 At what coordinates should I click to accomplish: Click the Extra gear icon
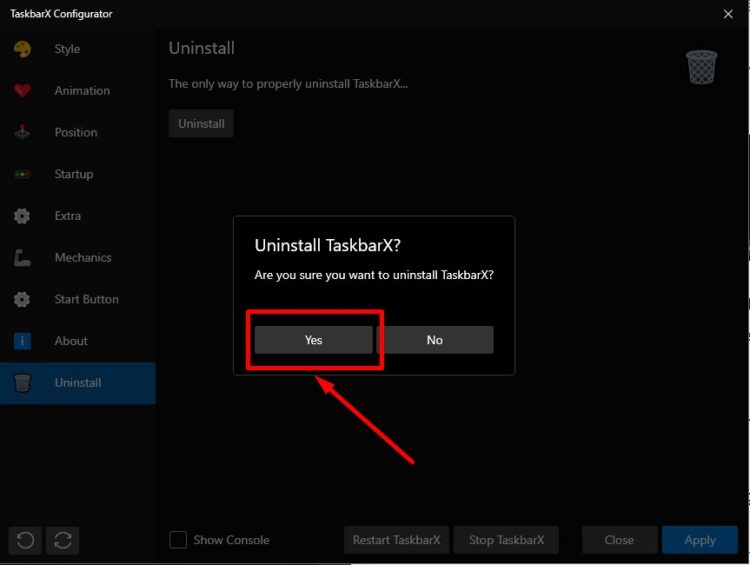22,216
